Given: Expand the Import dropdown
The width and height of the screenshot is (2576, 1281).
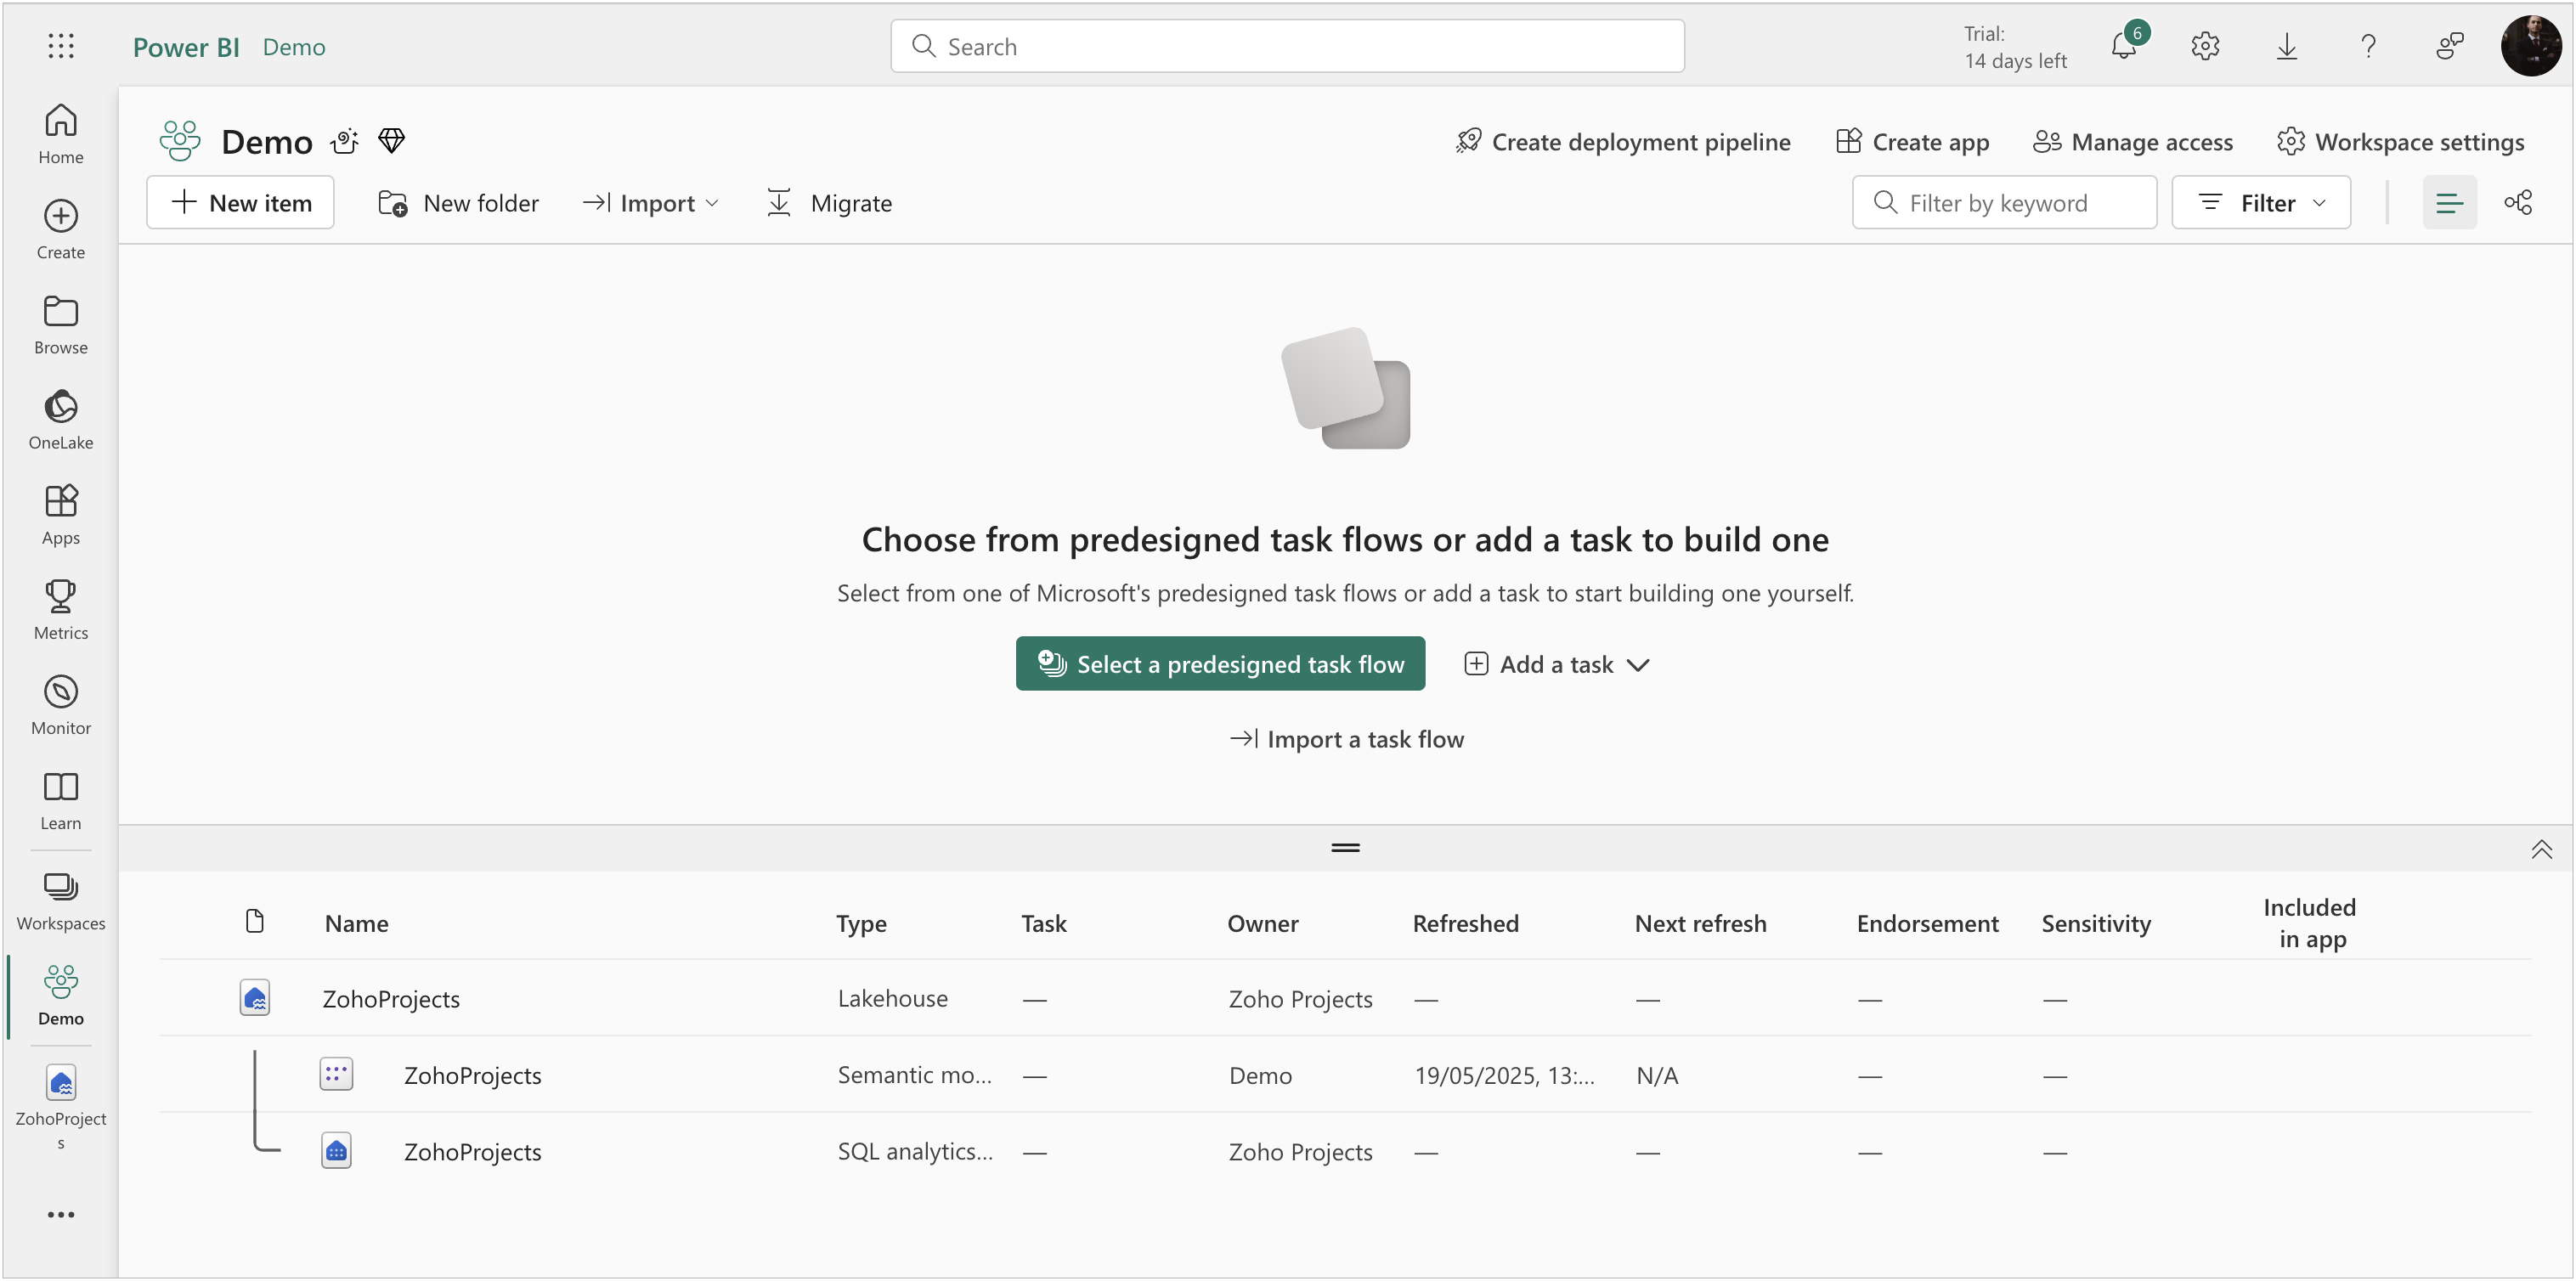Looking at the screenshot, I should click(651, 203).
